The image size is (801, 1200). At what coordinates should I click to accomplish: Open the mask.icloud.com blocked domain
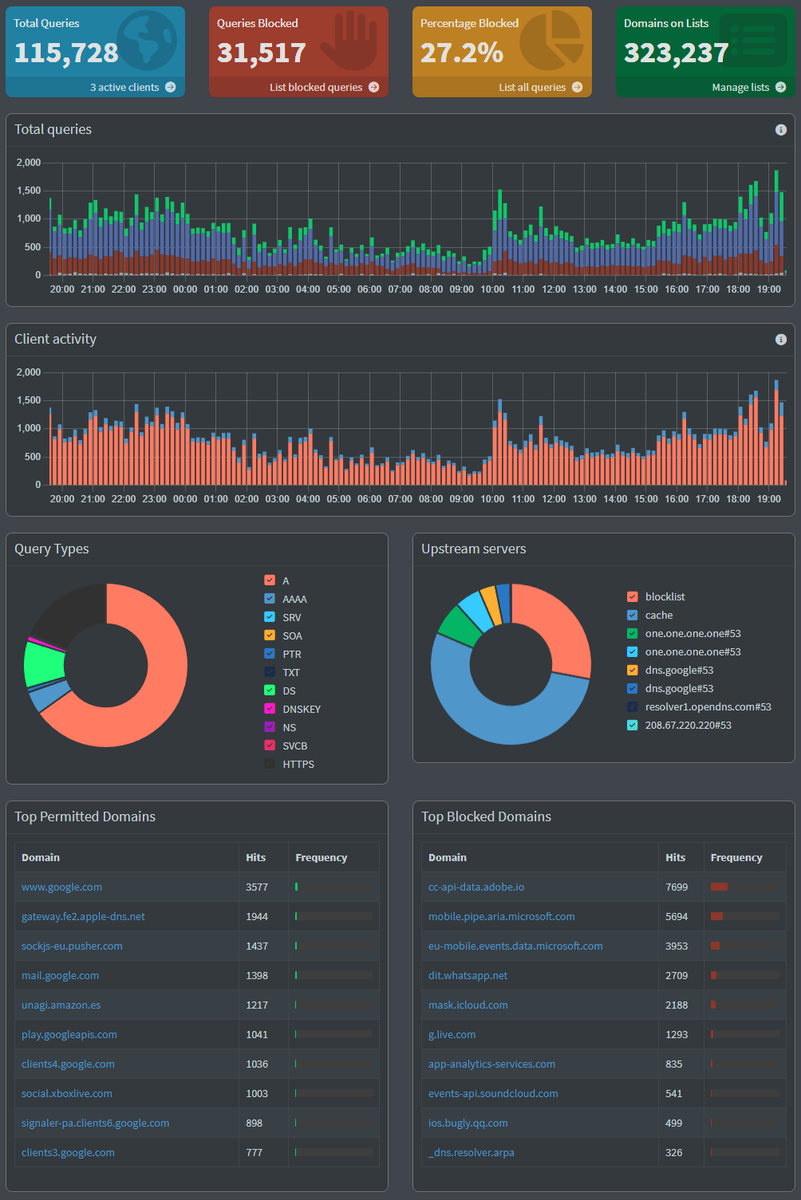pyautogui.click(x=468, y=1005)
